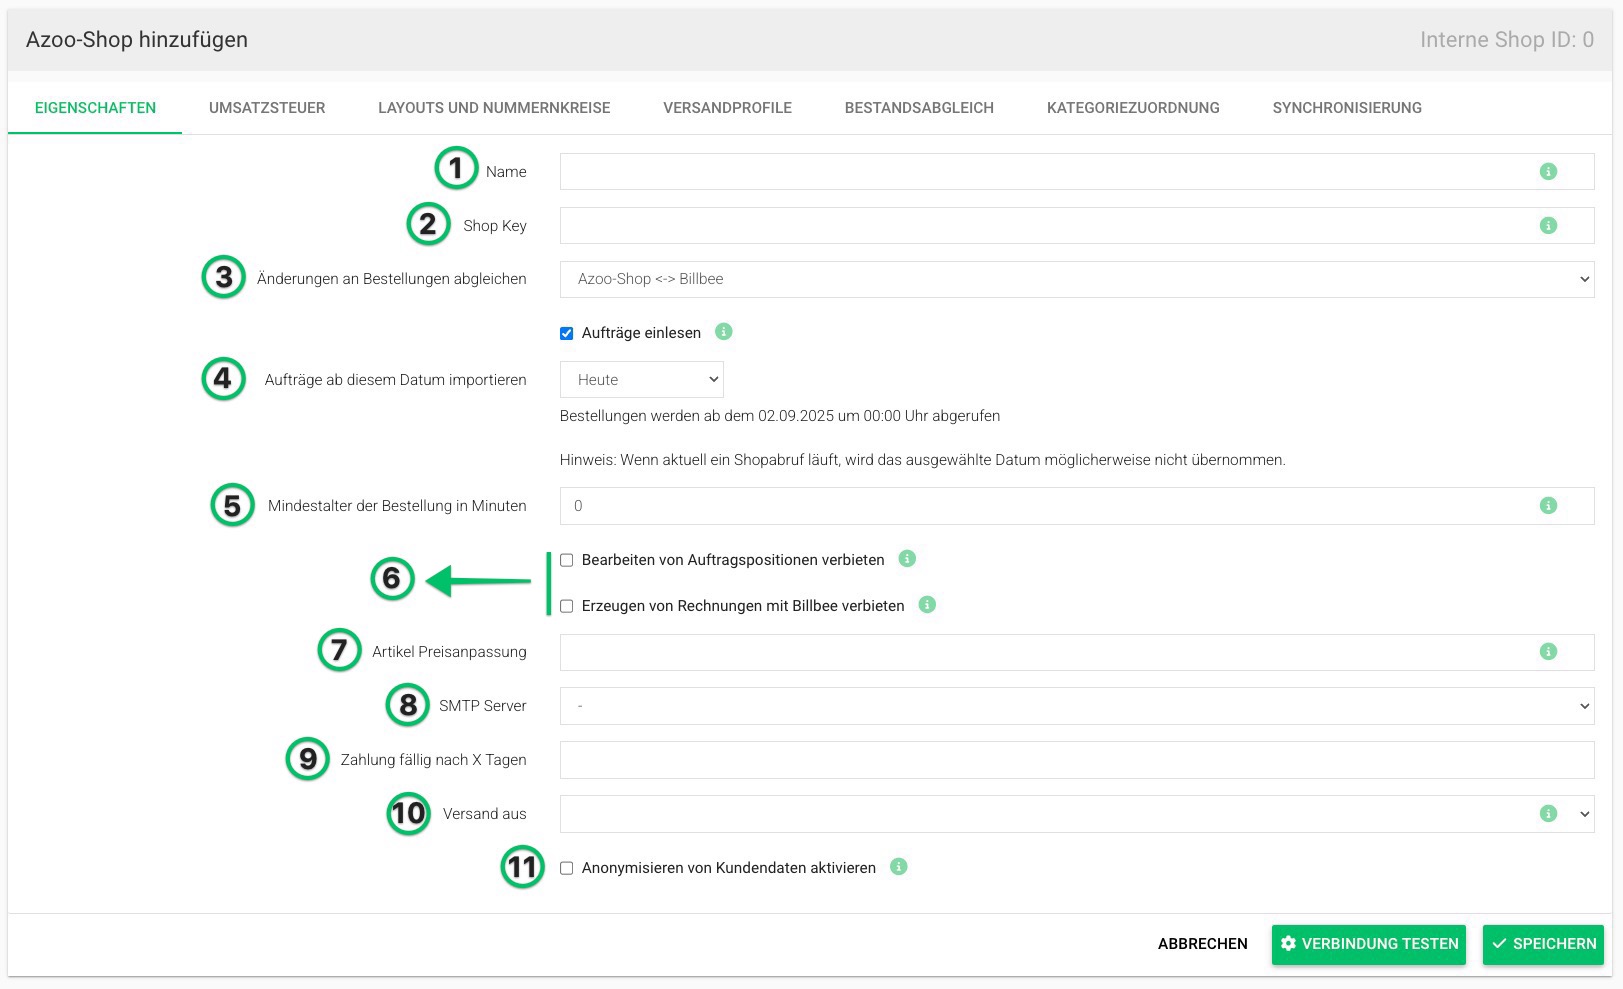Click the Zahlung fällig nach X Tagen input
1623x989 pixels.
1077,760
